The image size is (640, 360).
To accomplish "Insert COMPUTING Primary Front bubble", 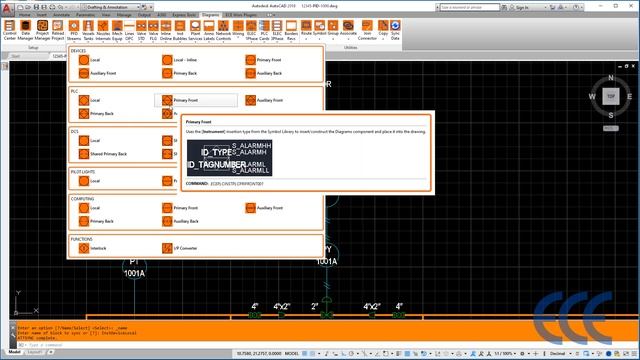I will point(180,208).
